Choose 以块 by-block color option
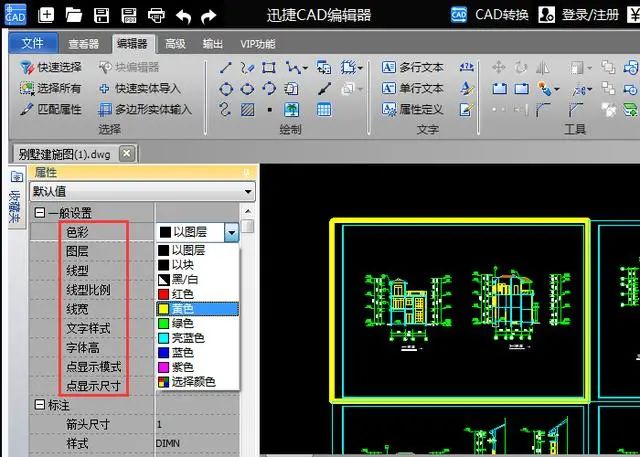640x457 pixels. [x=198, y=265]
